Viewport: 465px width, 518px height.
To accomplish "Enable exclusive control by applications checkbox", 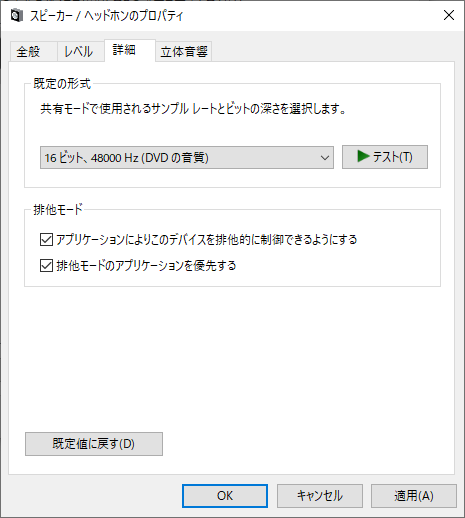I will coord(46,239).
